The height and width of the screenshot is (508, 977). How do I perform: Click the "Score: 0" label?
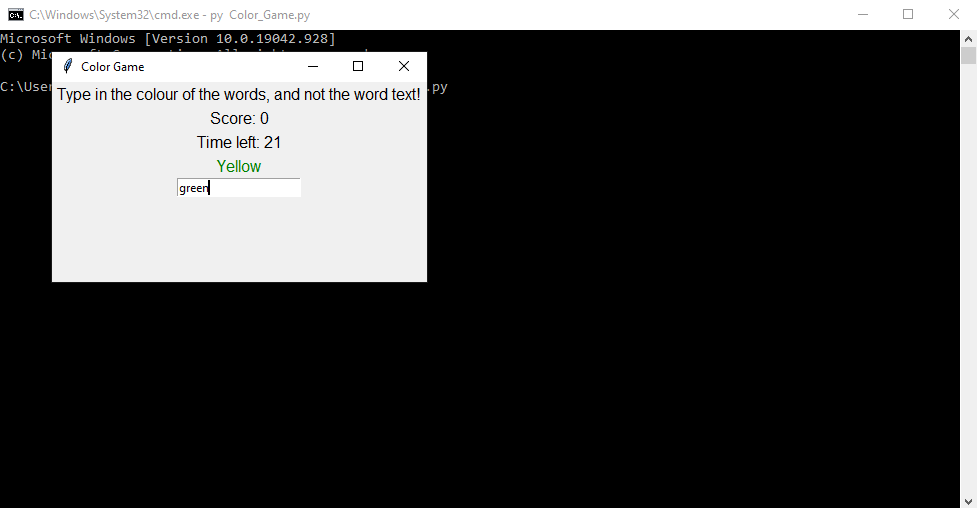(239, 118)
